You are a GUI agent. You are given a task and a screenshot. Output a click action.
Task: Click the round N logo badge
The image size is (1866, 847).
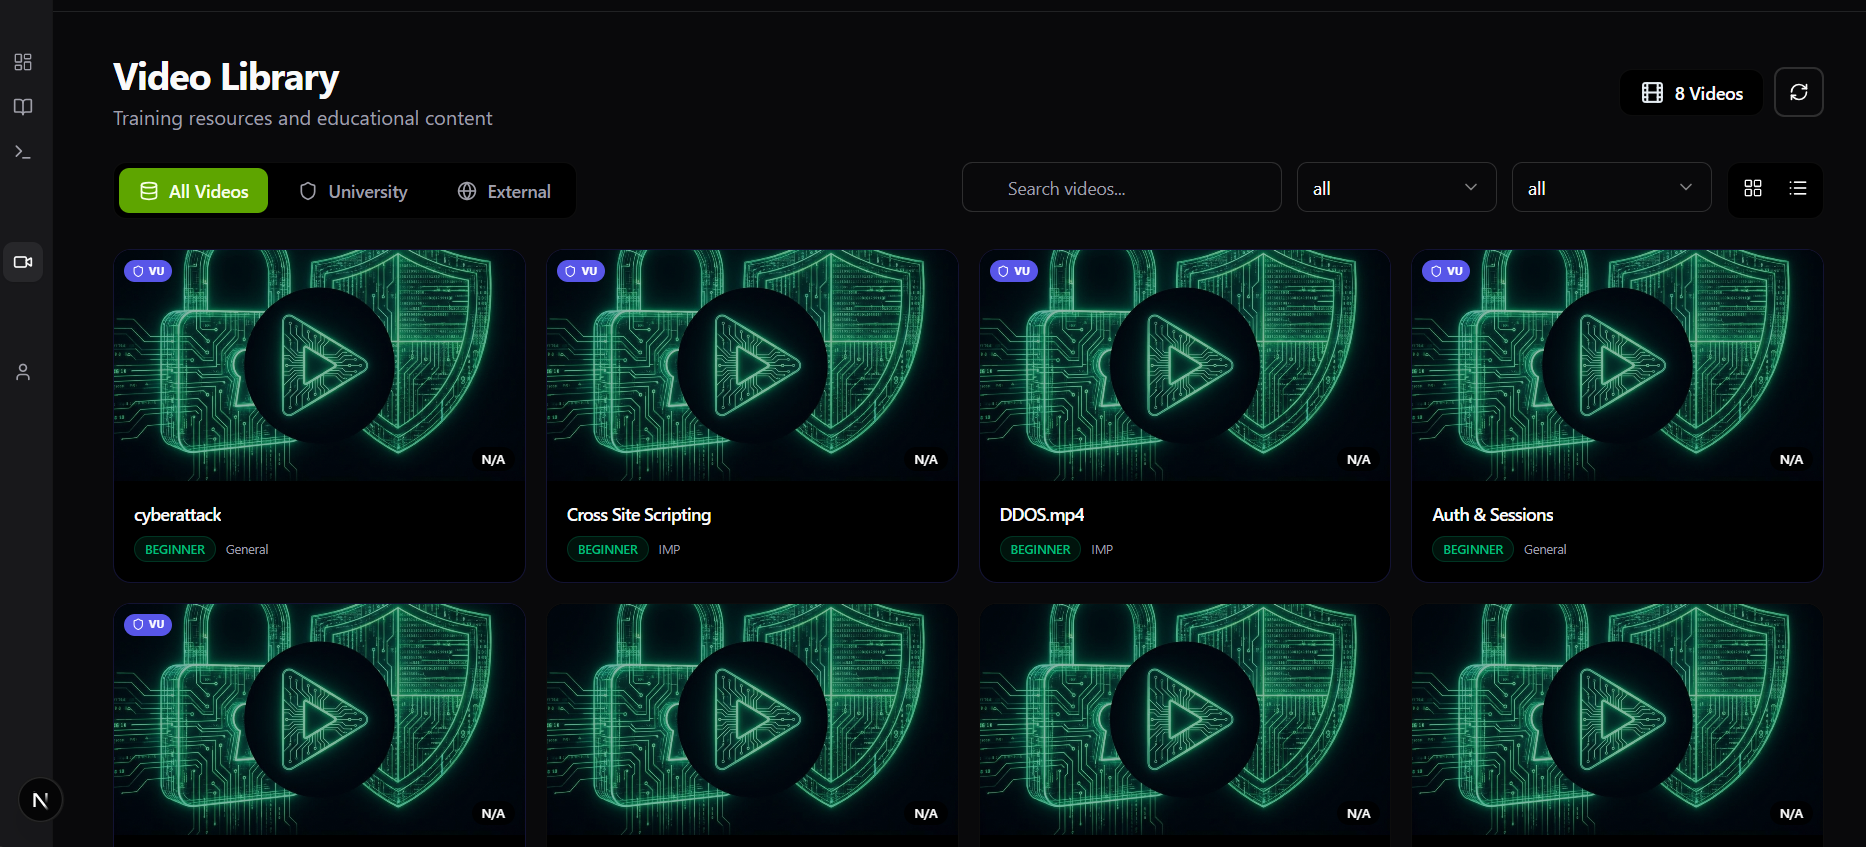(x=40, y=800)
